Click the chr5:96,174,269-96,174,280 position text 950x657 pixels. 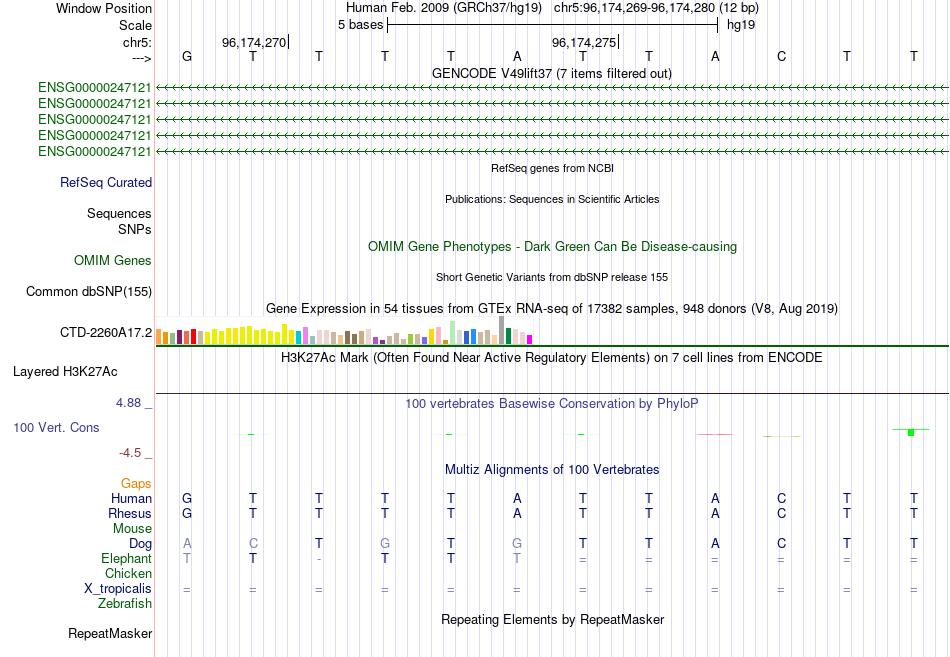click(656, 8)
